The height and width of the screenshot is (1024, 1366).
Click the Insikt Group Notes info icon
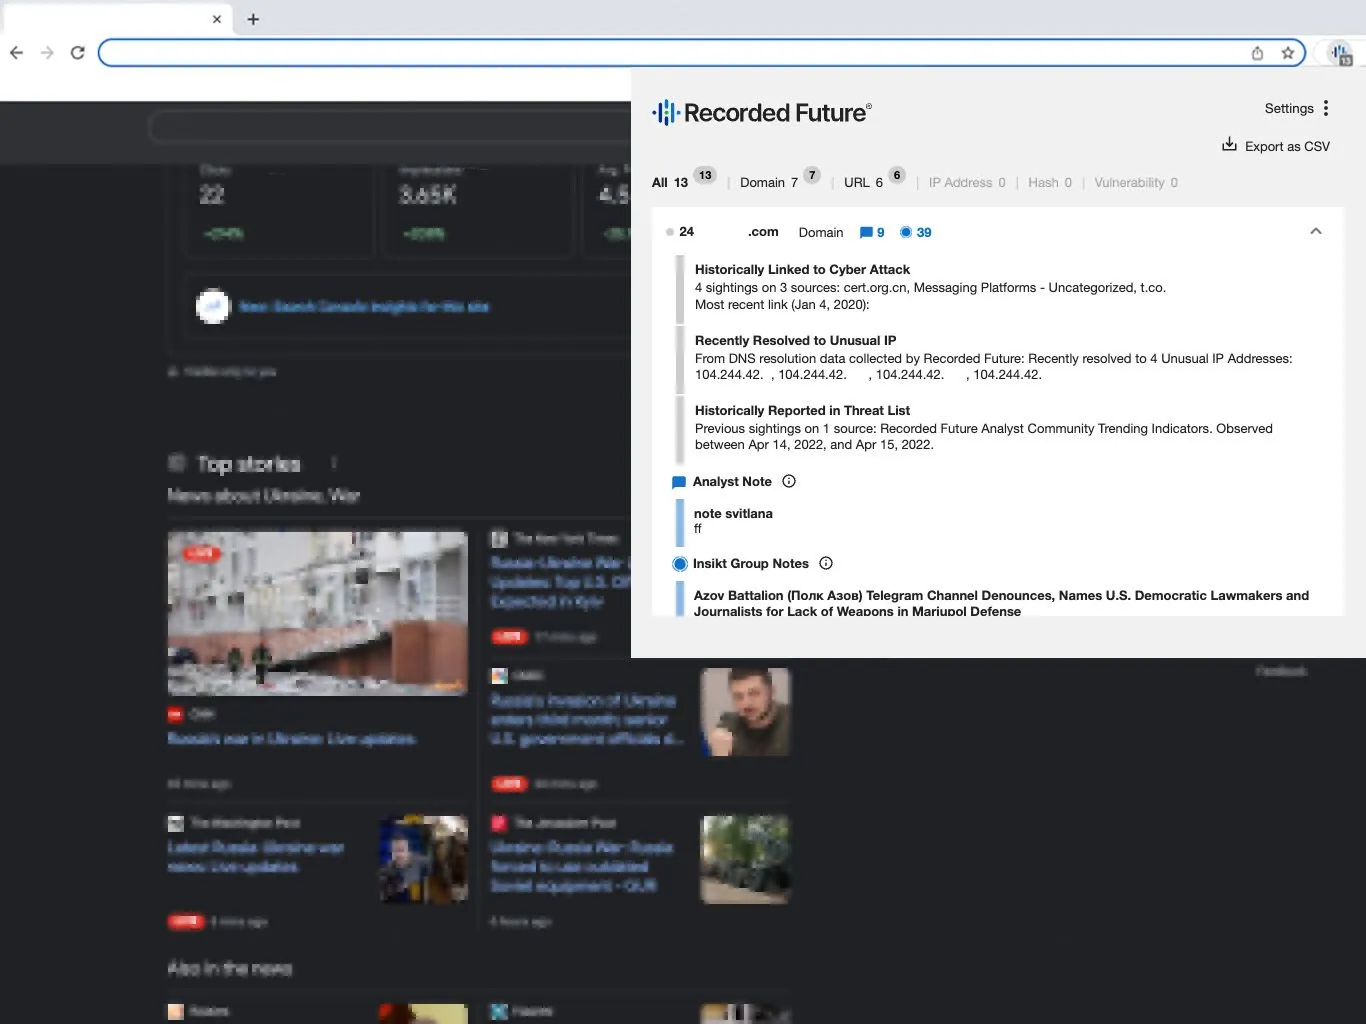[826, 563]
